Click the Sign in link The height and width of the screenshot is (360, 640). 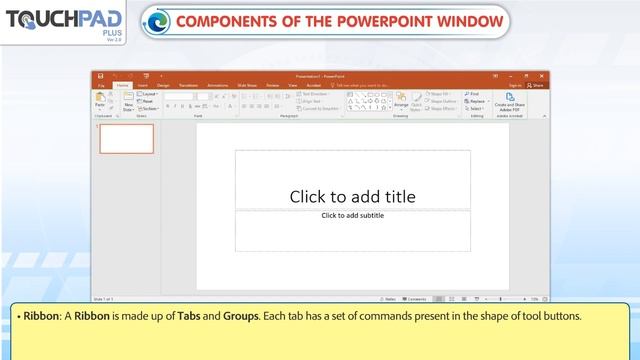coord(515,86)
